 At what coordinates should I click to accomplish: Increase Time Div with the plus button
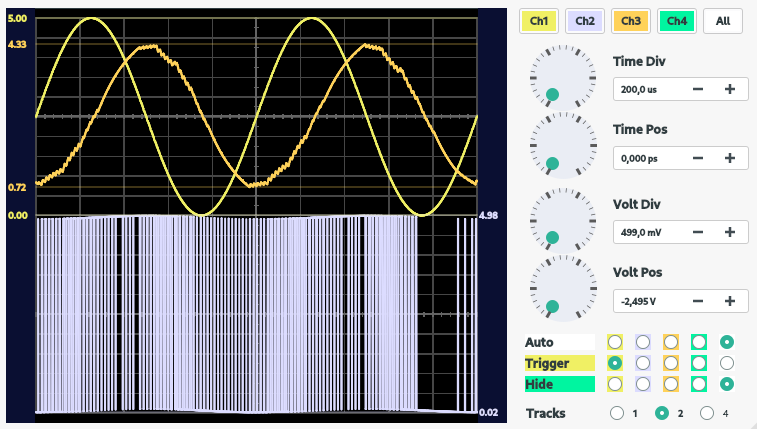pyautogui.click(x=730, y=89)
